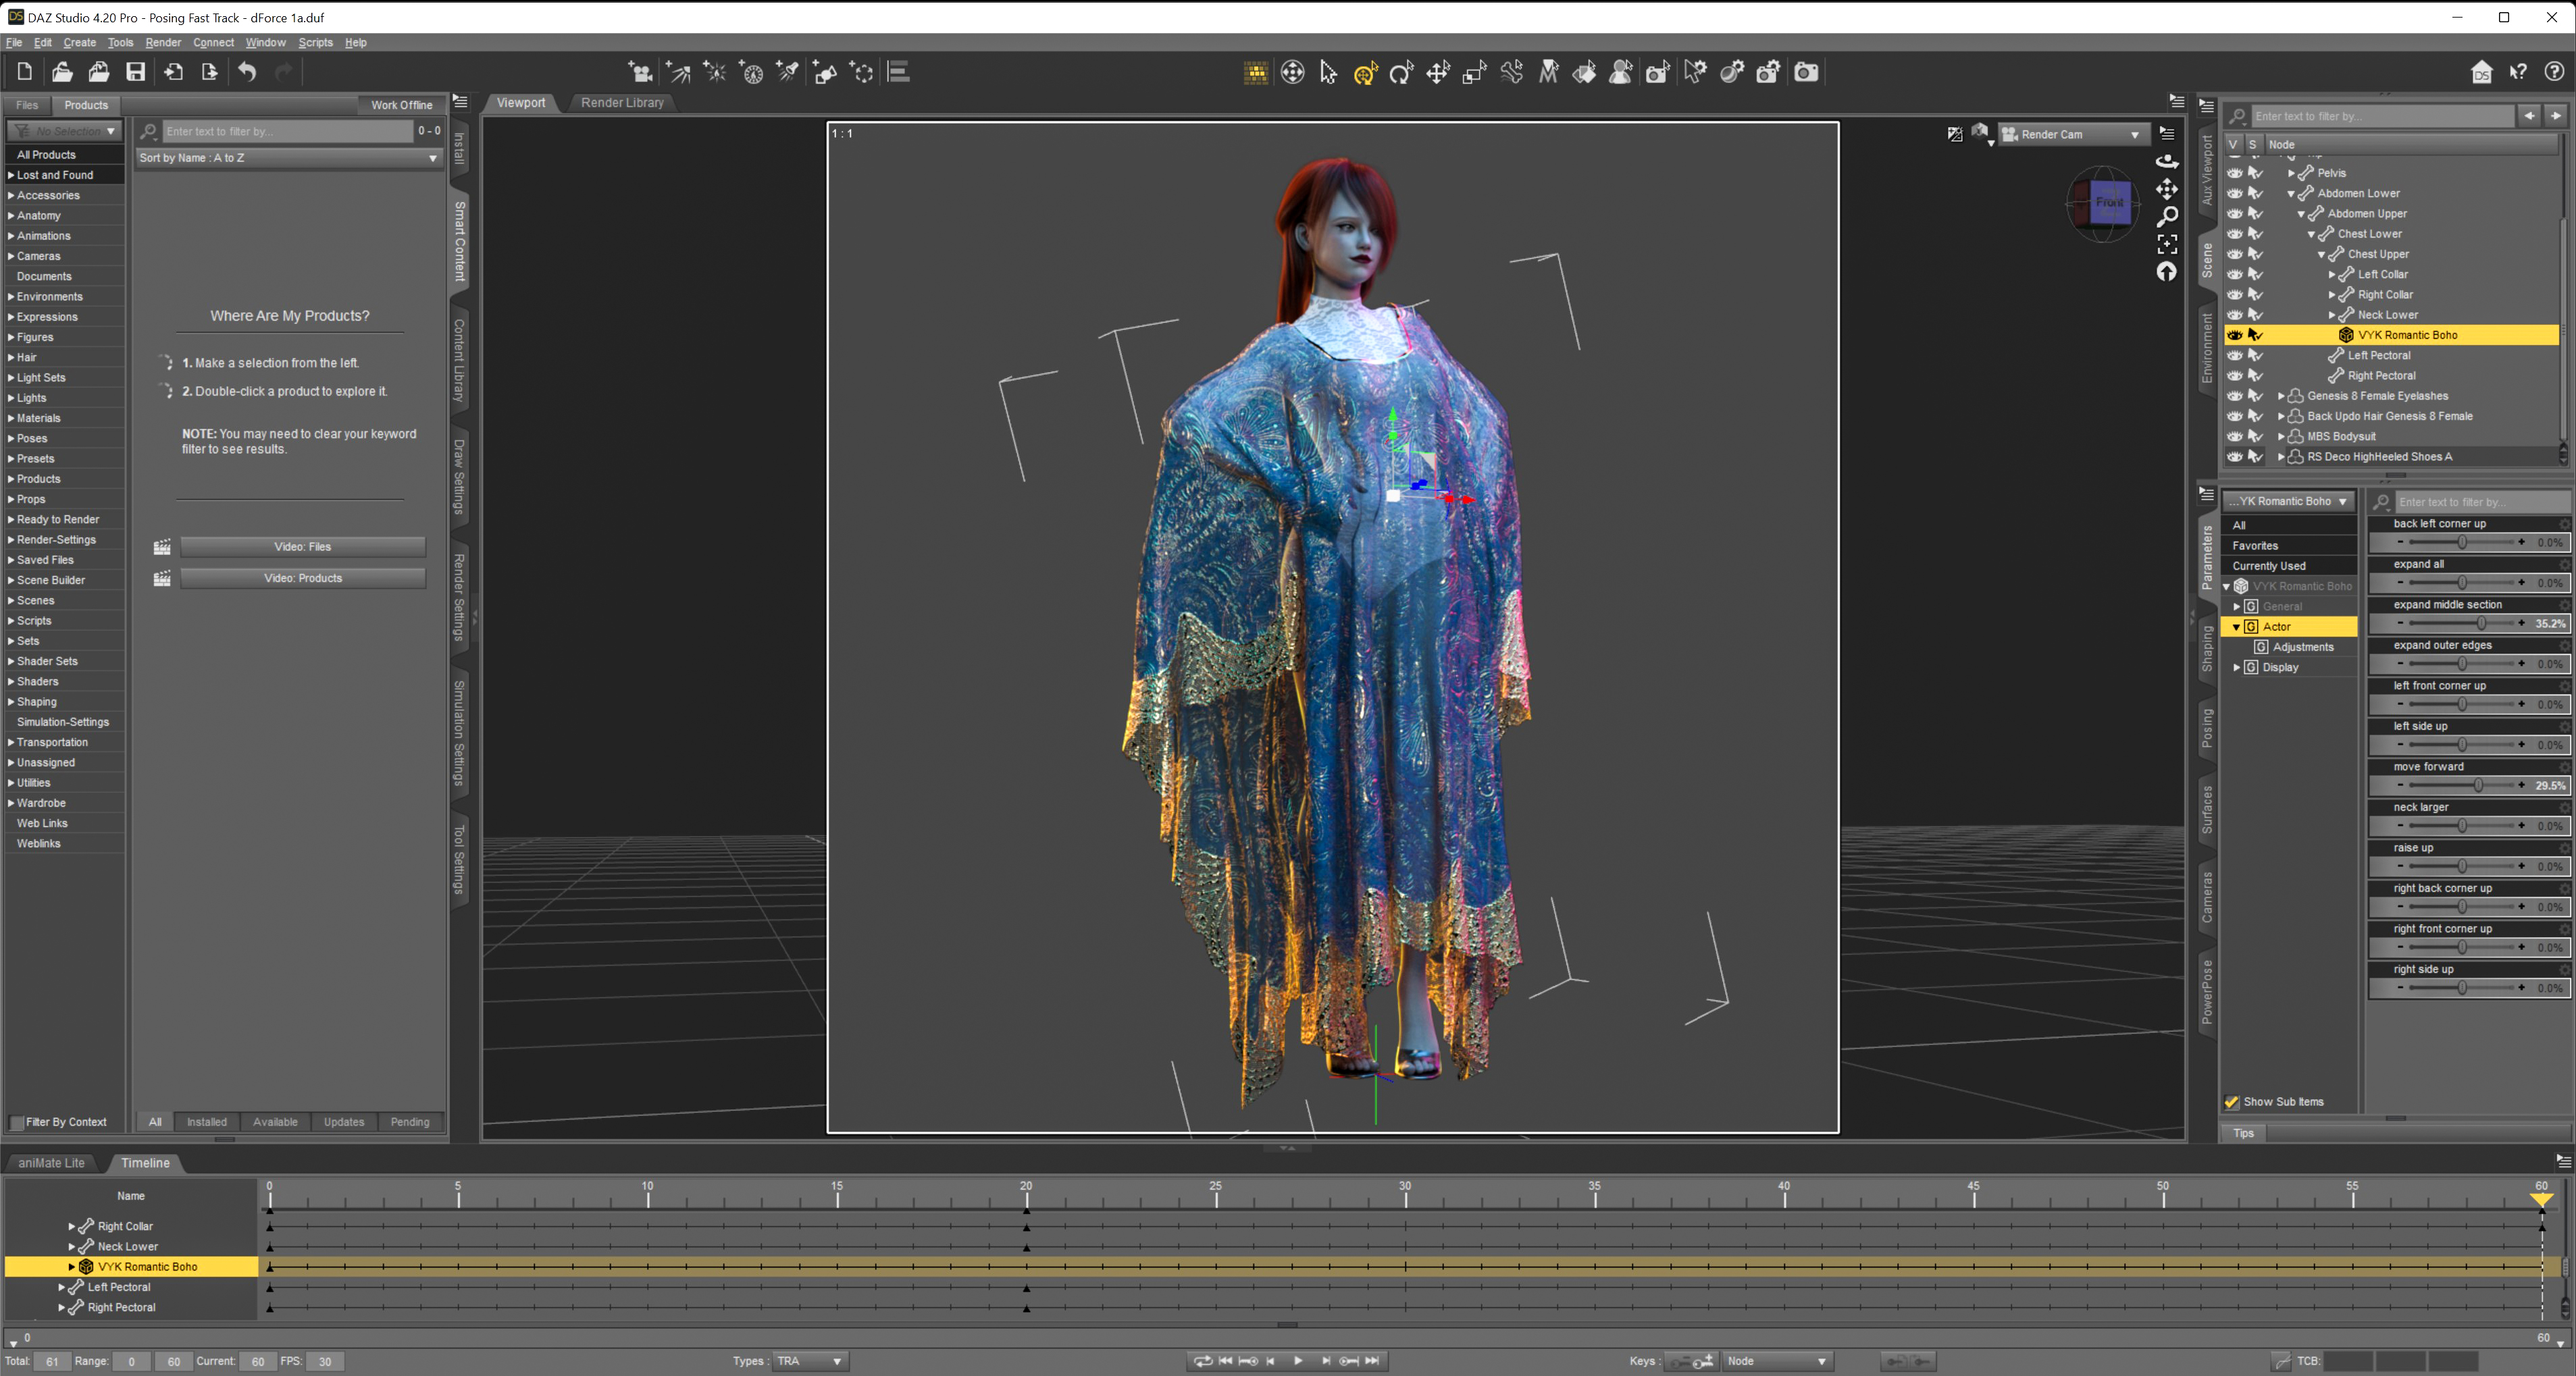2576x1376 pixels.
Task: Select the Rotate tool in the toolbar
Action: point(1401,72)
